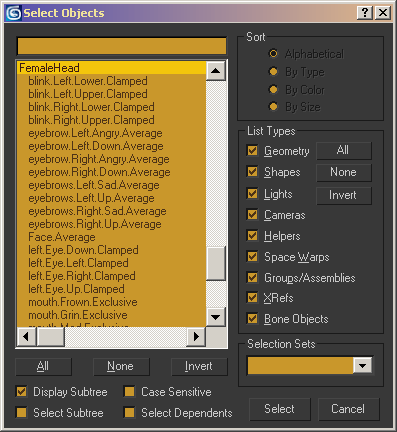
Task: Choose By Color sort option
Action: tap(273, 90)
